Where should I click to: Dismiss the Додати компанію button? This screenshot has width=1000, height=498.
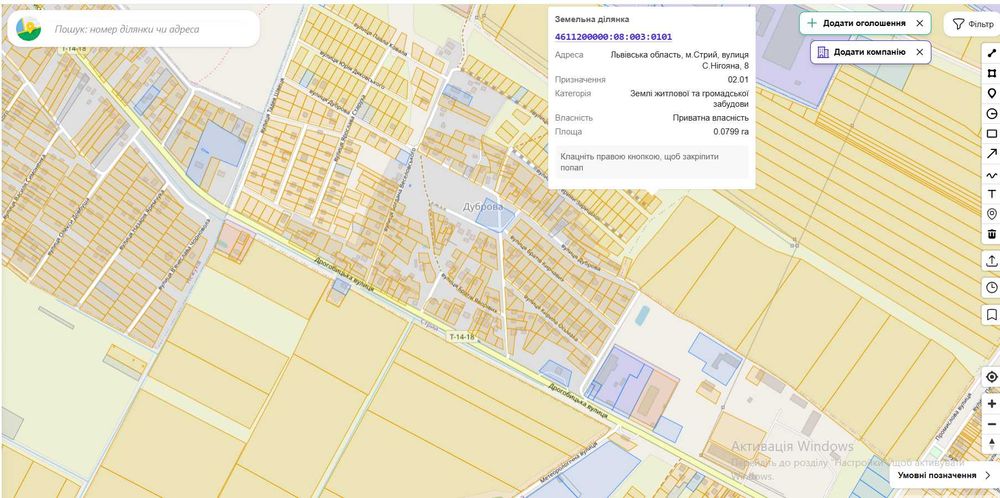919,52
